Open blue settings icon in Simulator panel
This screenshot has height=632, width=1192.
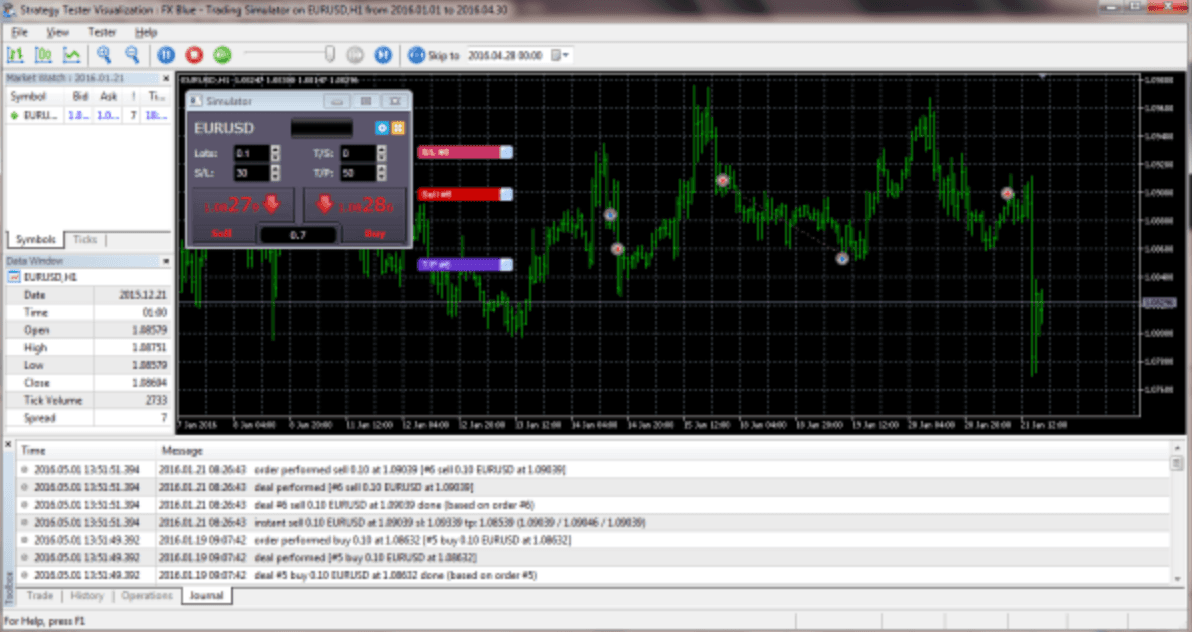pyautogui.click(x=381, y=128)
